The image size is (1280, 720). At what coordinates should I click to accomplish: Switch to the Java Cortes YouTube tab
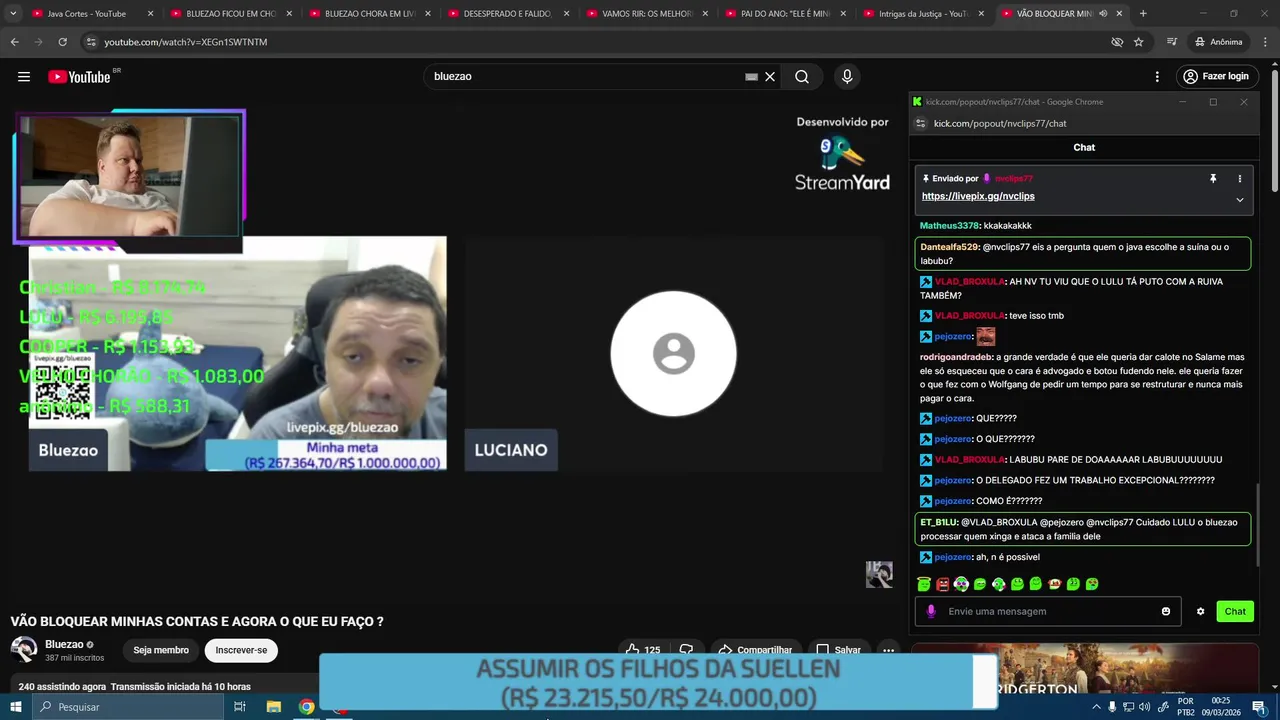[x=93, y=14]
